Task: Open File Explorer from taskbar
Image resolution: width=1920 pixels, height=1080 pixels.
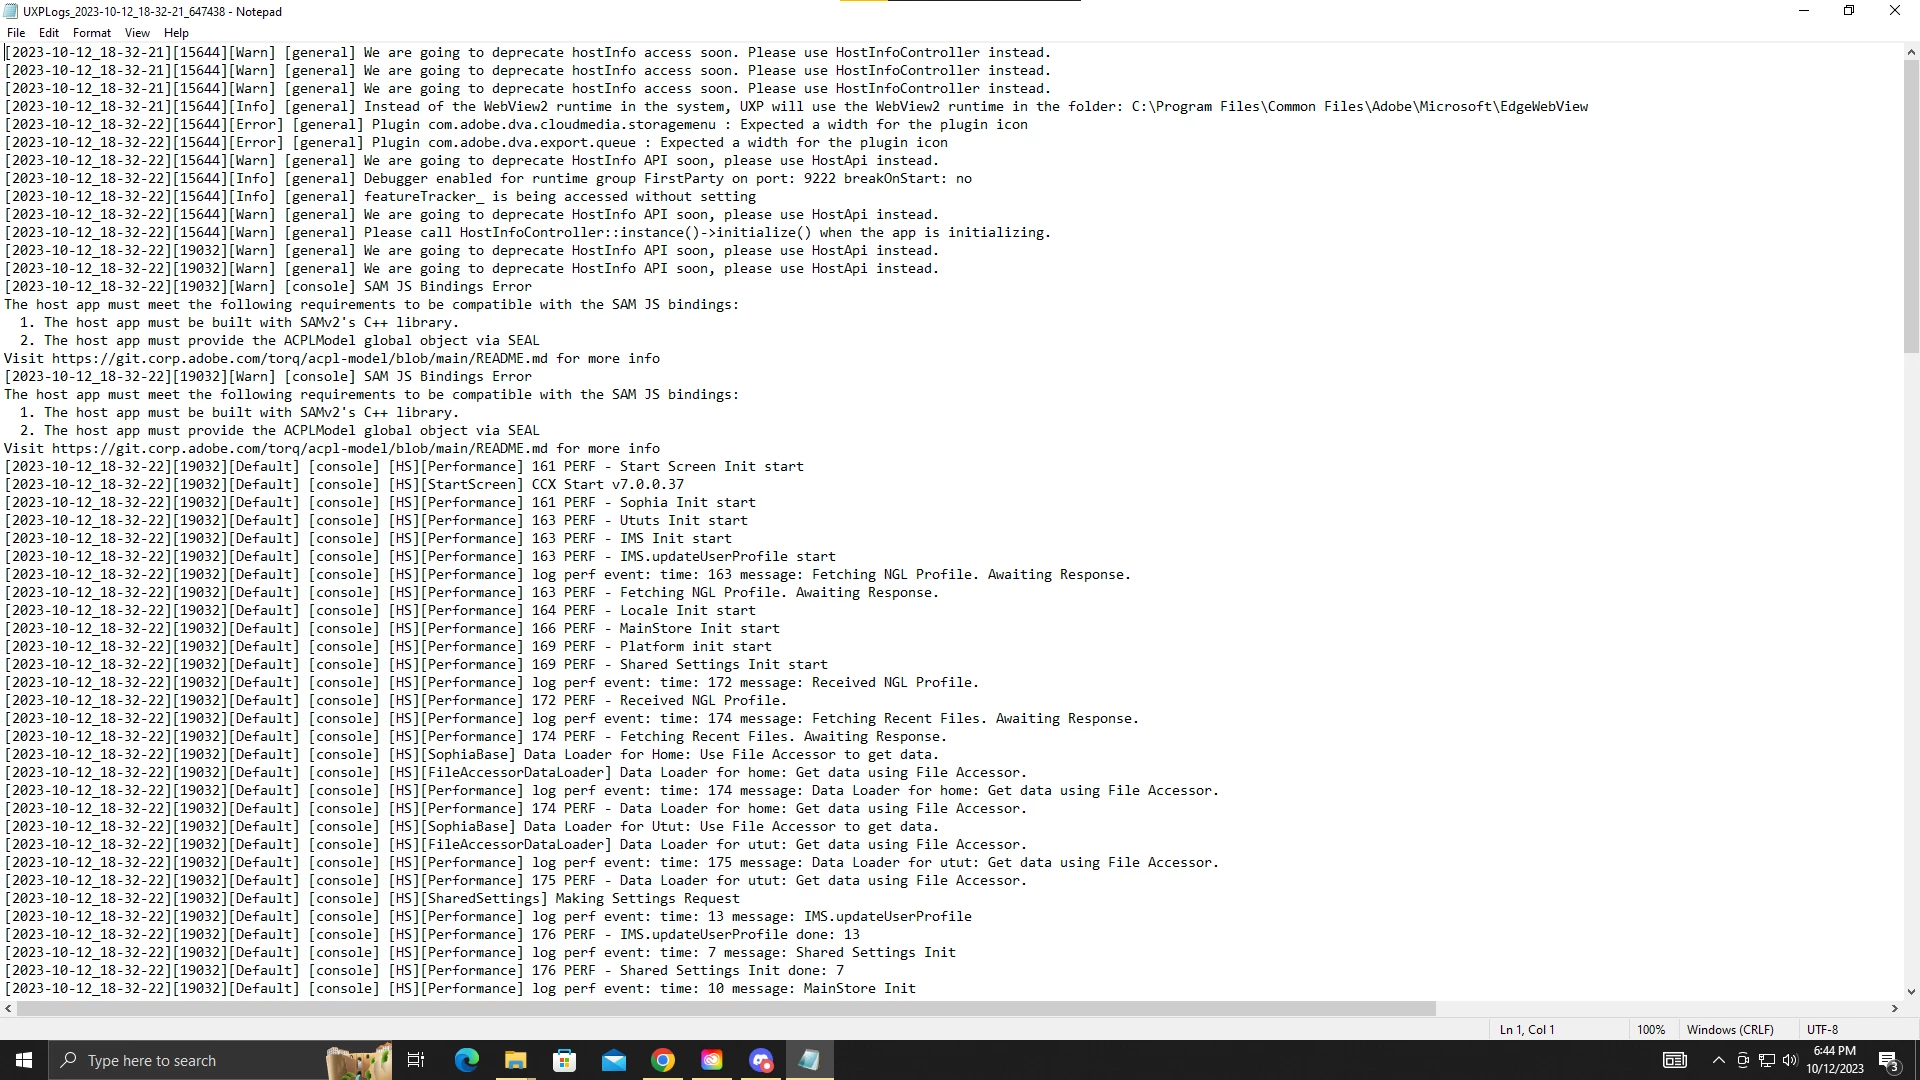Action: point(515,1060)
